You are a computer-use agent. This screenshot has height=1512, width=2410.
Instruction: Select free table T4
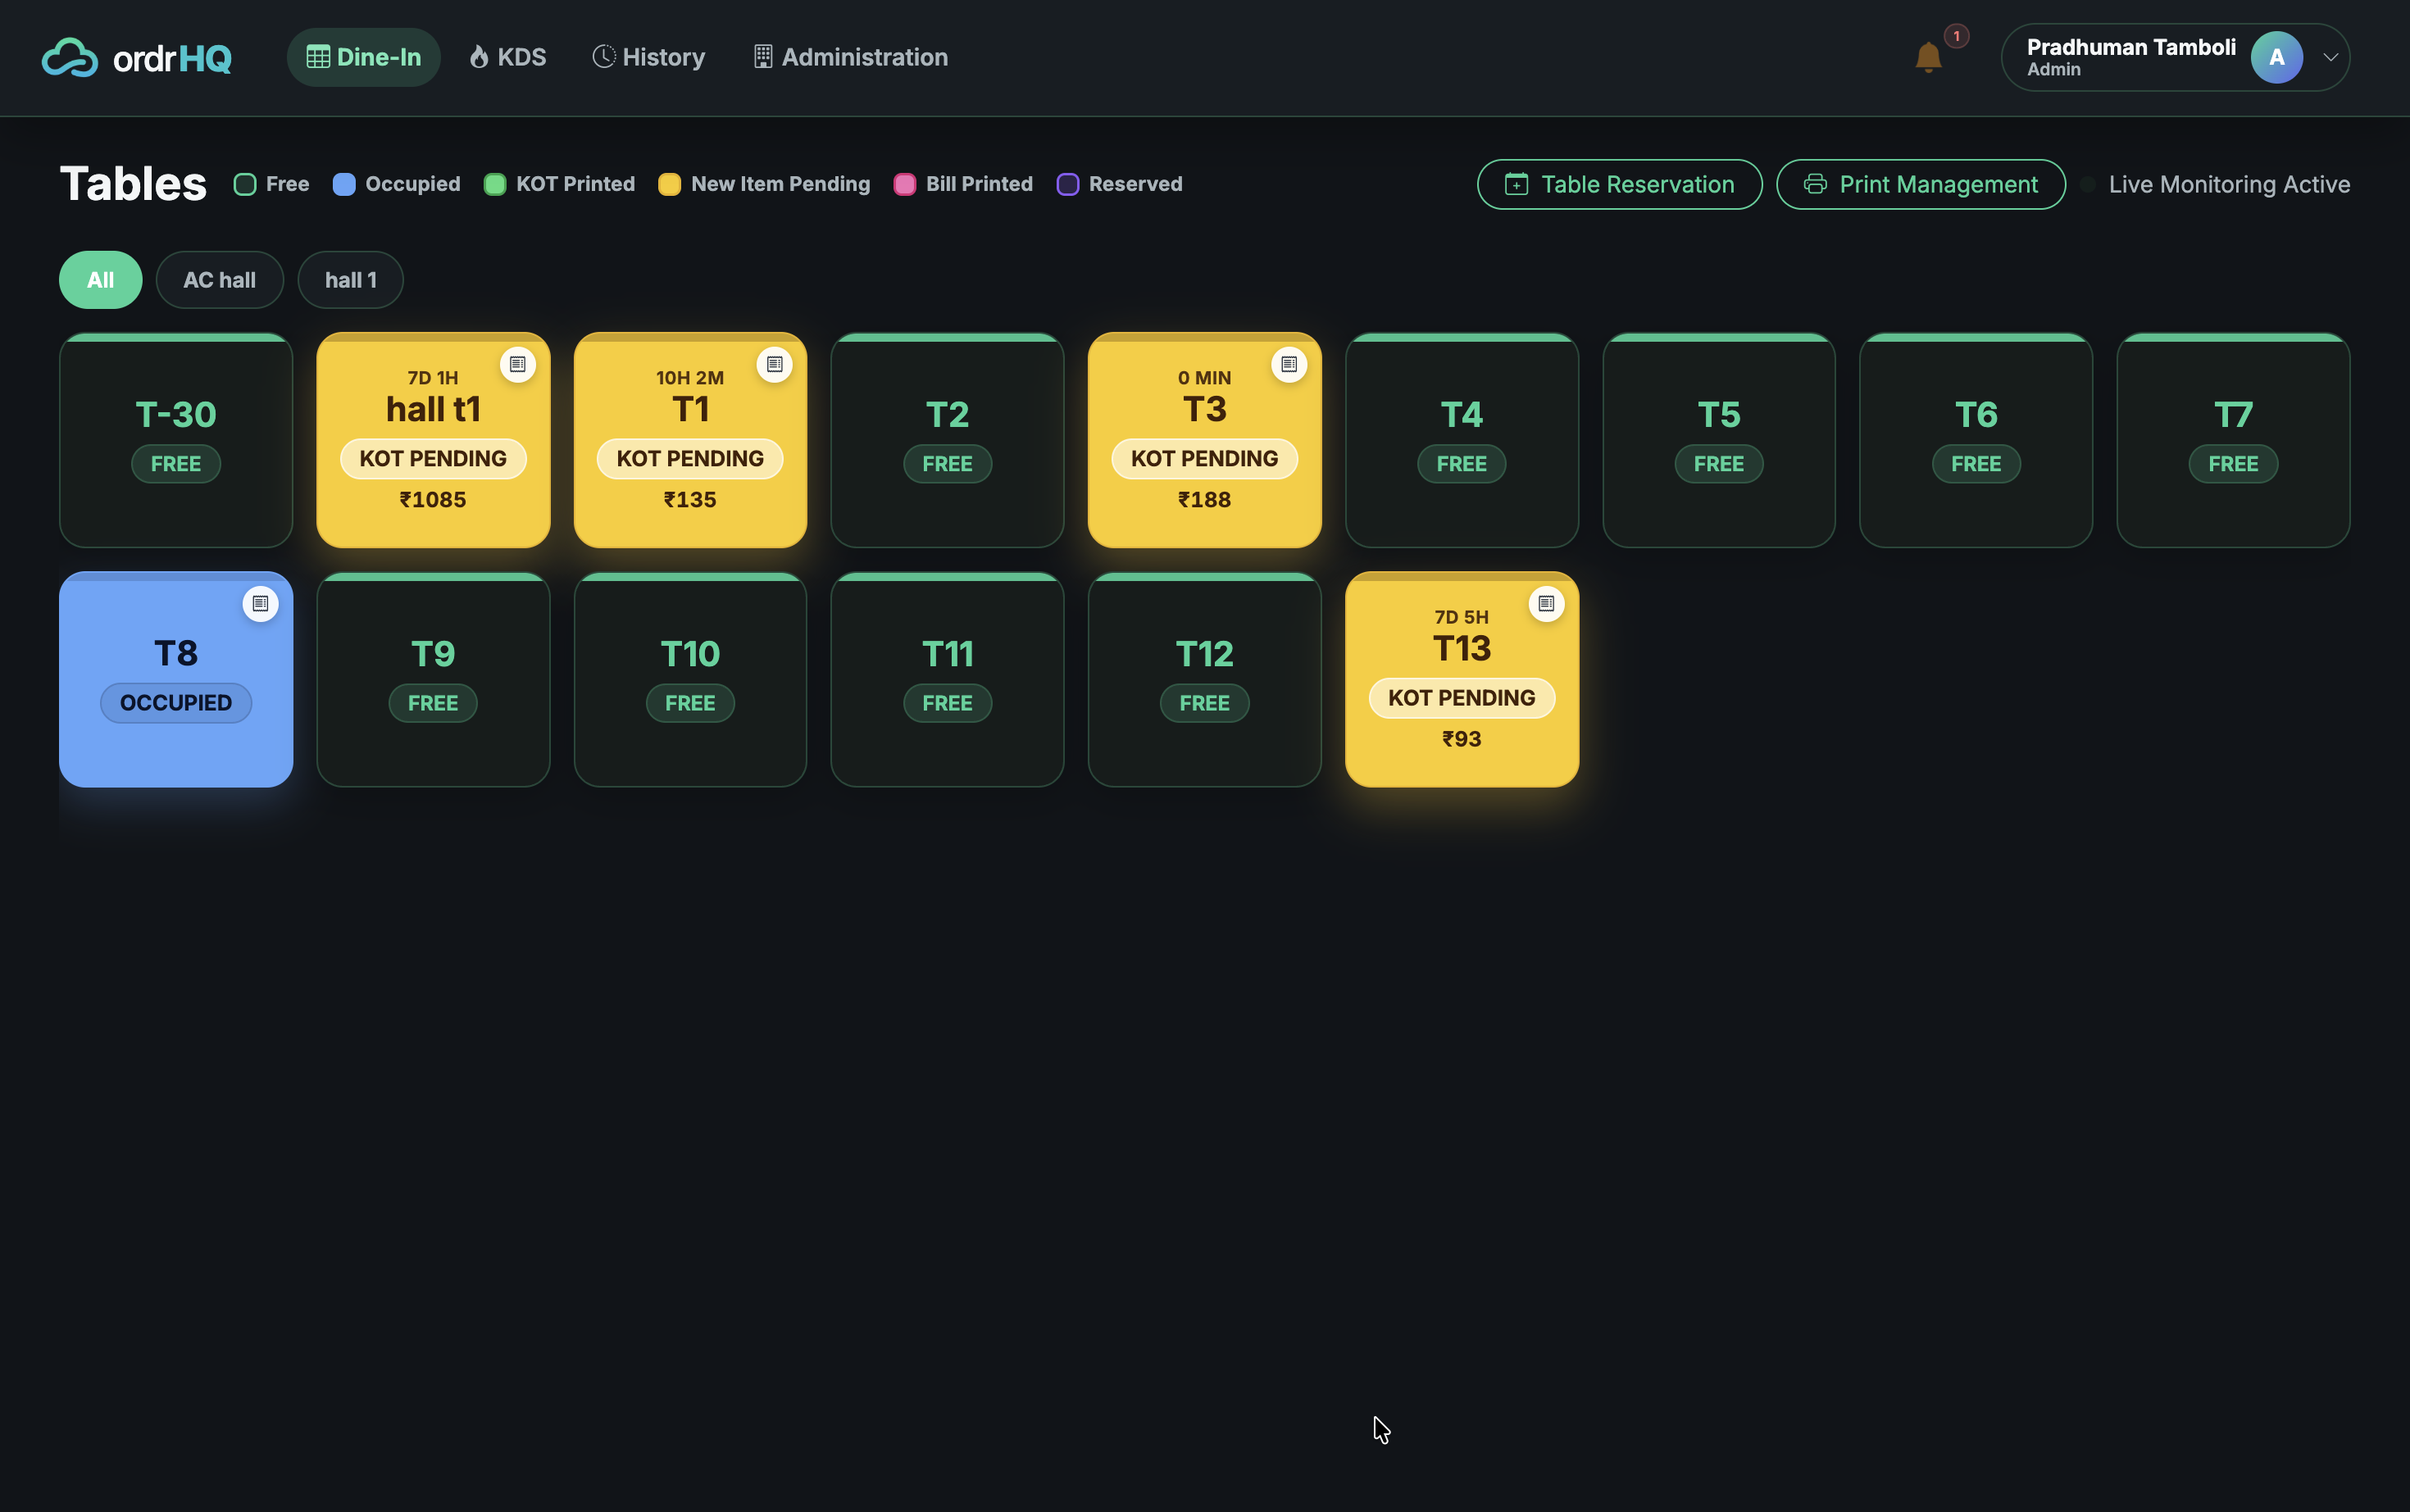1461,440
